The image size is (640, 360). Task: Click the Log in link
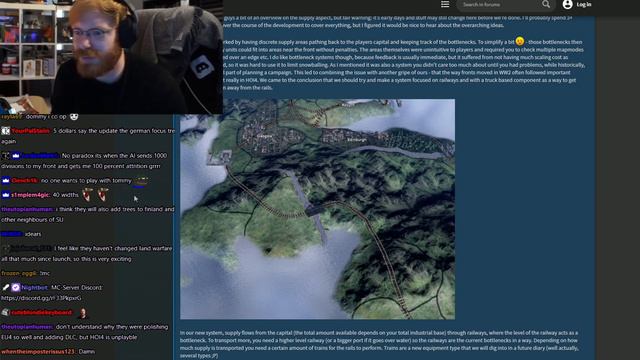point(584,4)
